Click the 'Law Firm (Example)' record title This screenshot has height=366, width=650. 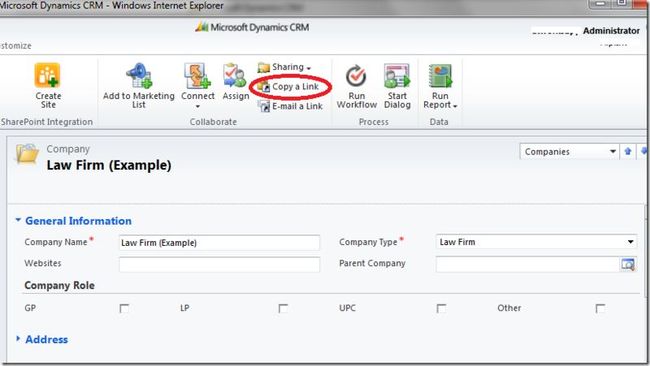(109, 165)
